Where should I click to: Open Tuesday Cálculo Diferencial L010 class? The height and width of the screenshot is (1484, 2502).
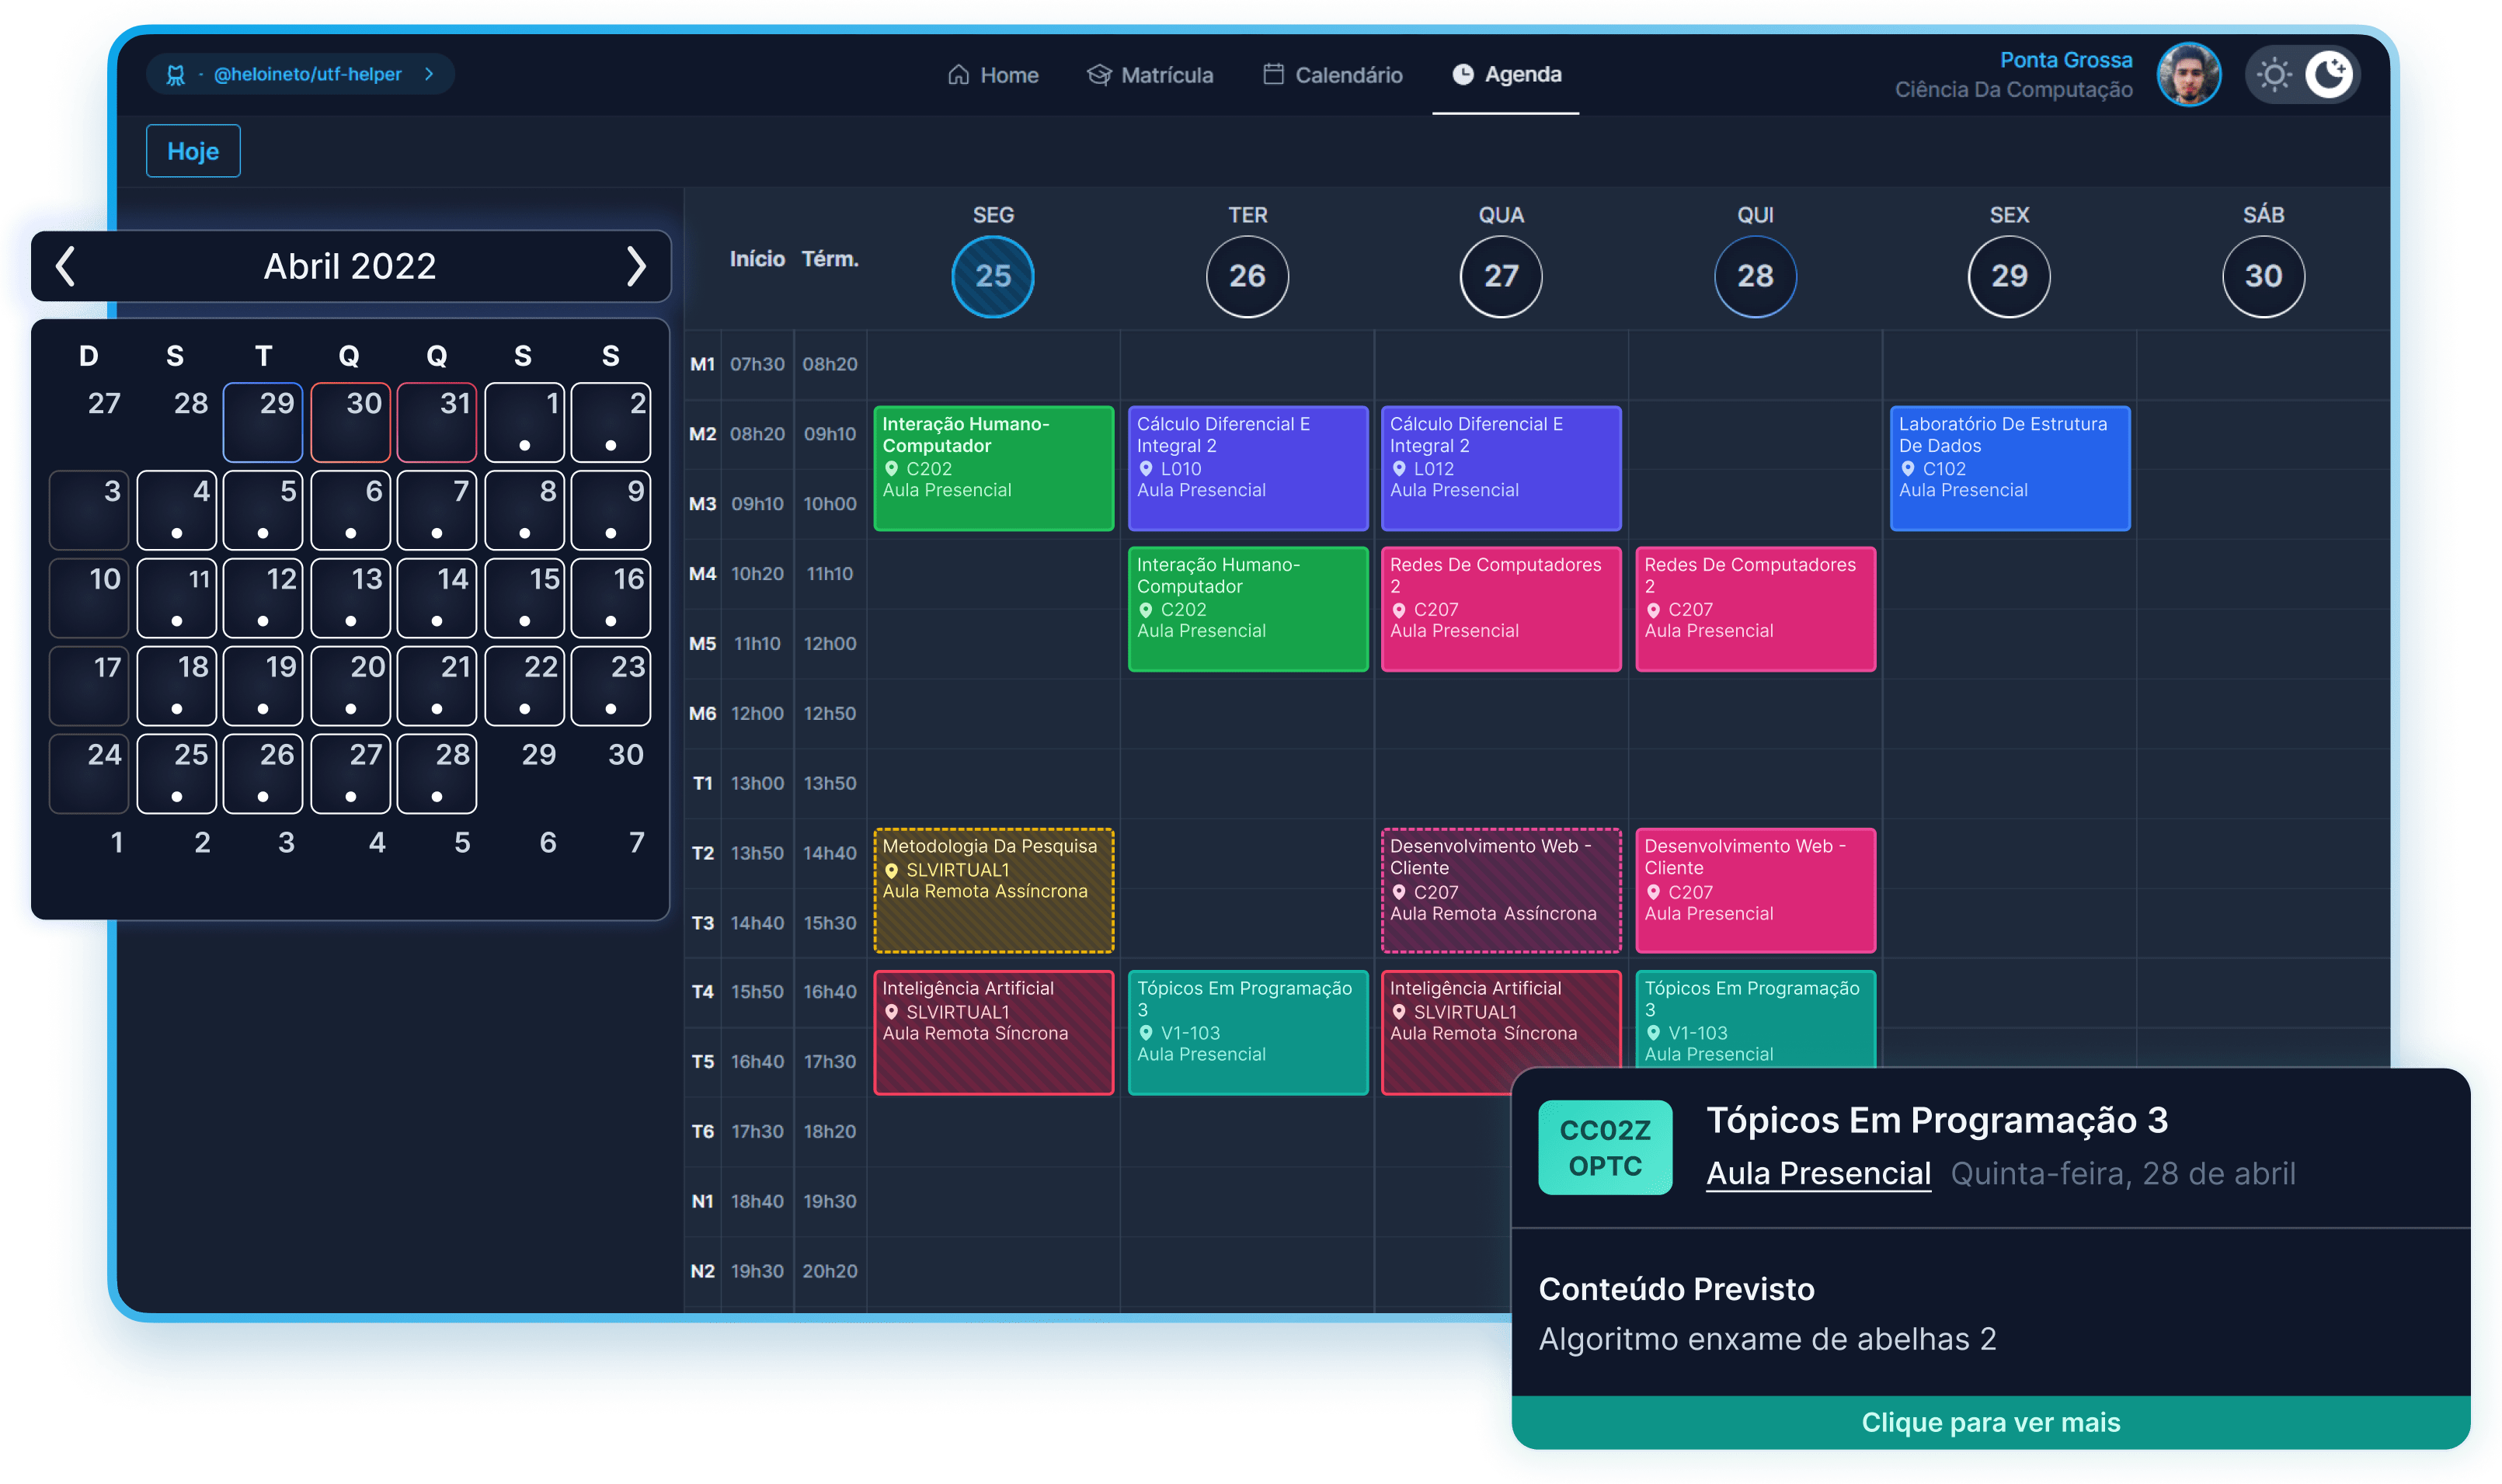tap(1248, 468)
